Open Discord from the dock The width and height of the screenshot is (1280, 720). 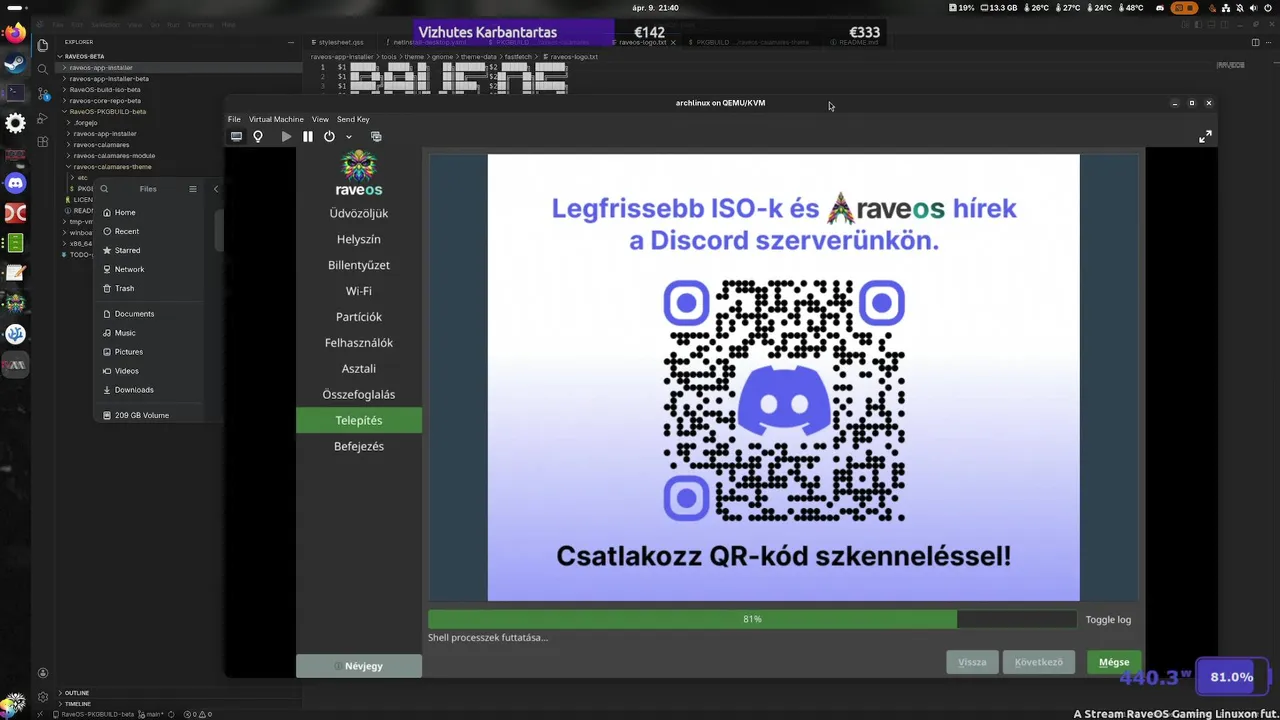point(15,183)
